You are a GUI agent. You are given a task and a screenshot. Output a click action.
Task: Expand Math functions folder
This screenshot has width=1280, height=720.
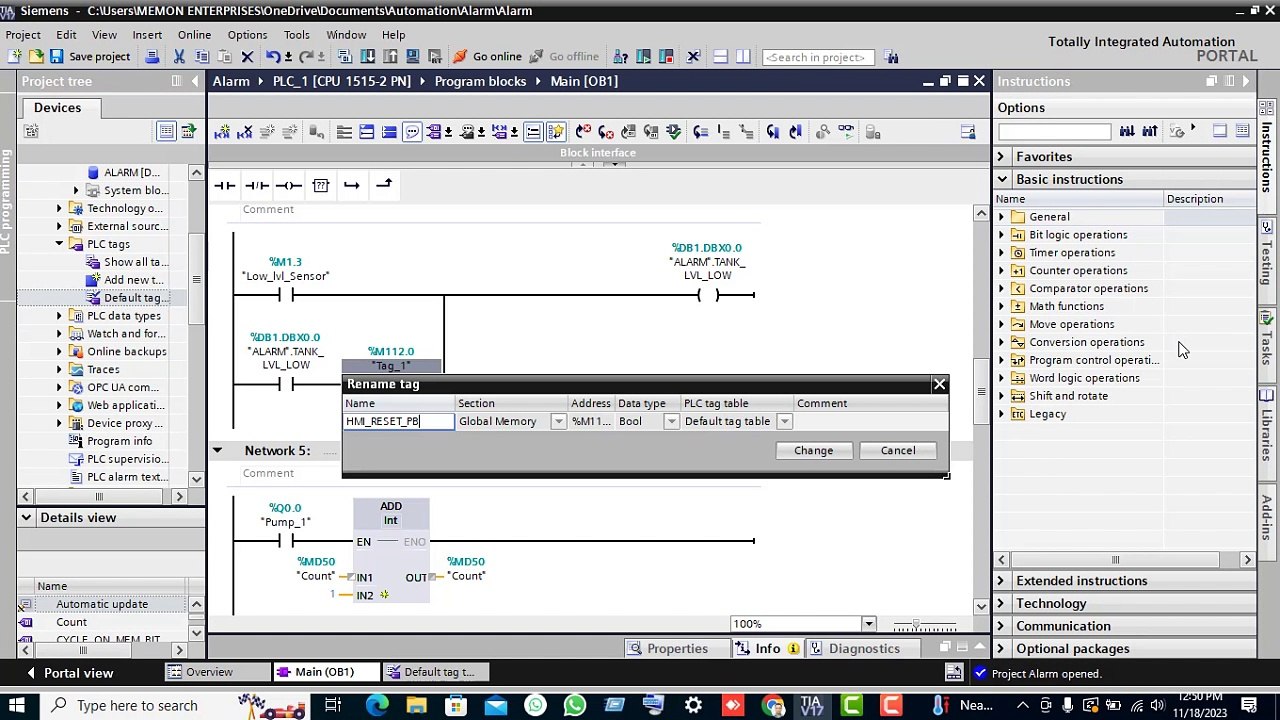1001,307
